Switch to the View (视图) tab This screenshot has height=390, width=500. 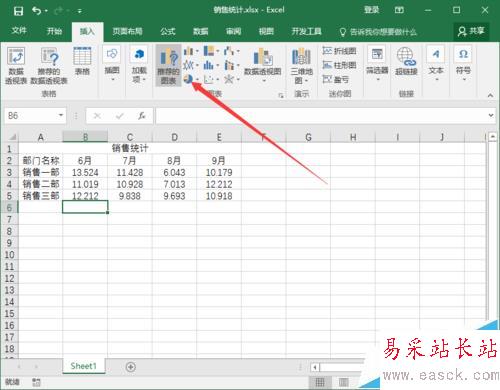(266, 31)
